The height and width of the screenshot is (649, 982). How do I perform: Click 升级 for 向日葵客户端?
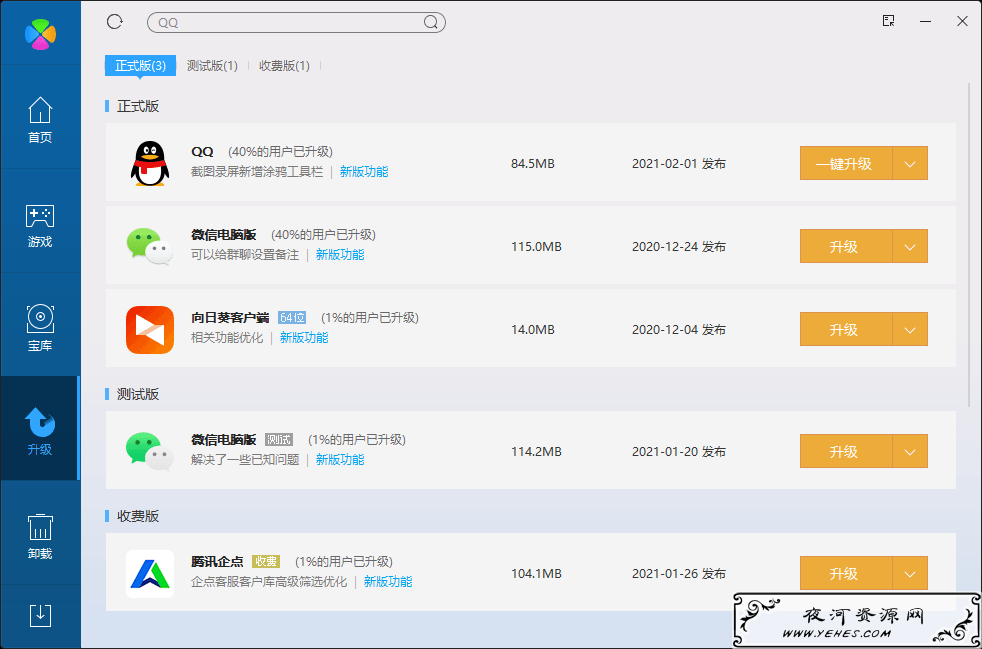pos(845,330)
